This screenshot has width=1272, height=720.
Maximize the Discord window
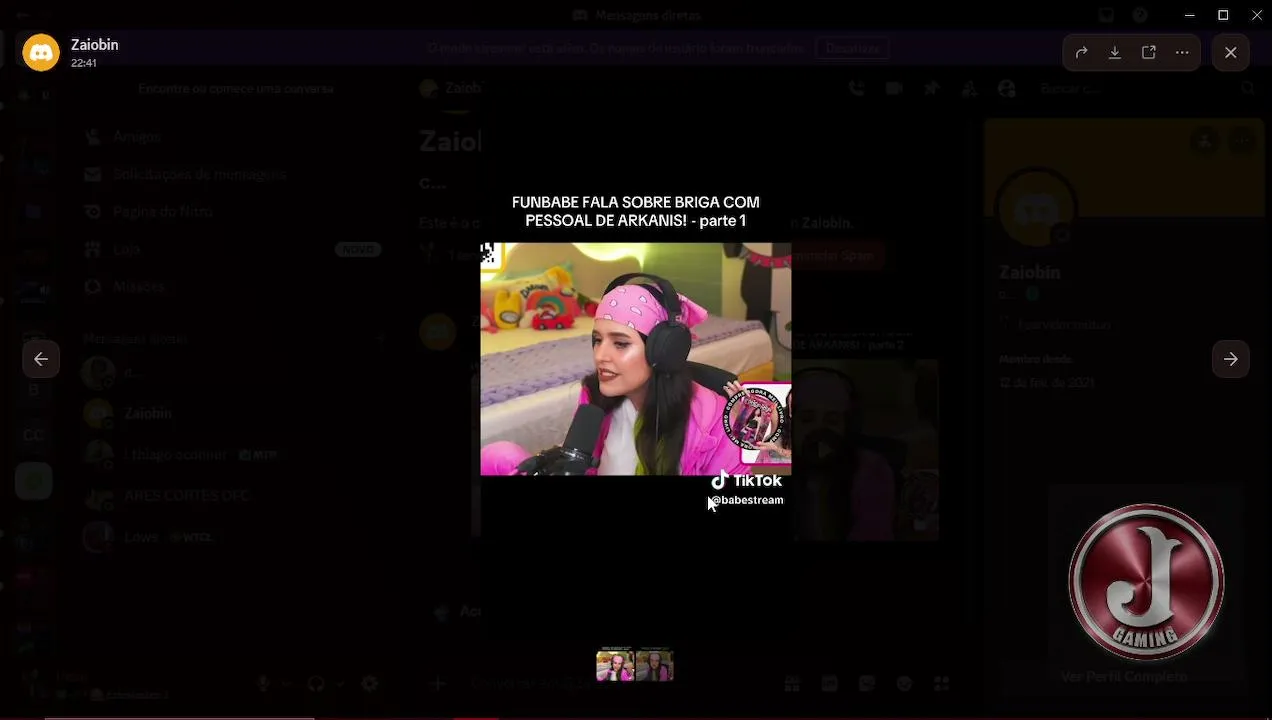click(x=1223, y=15)
